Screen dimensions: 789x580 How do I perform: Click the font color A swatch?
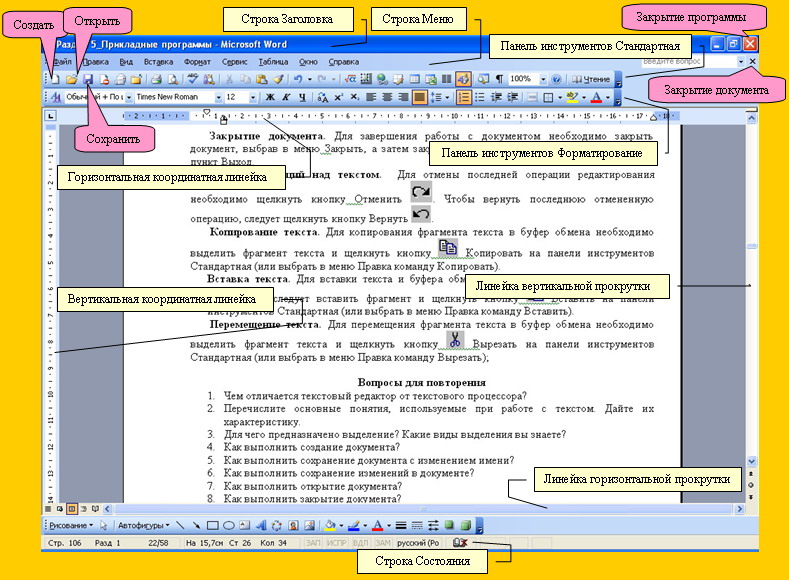595,98
